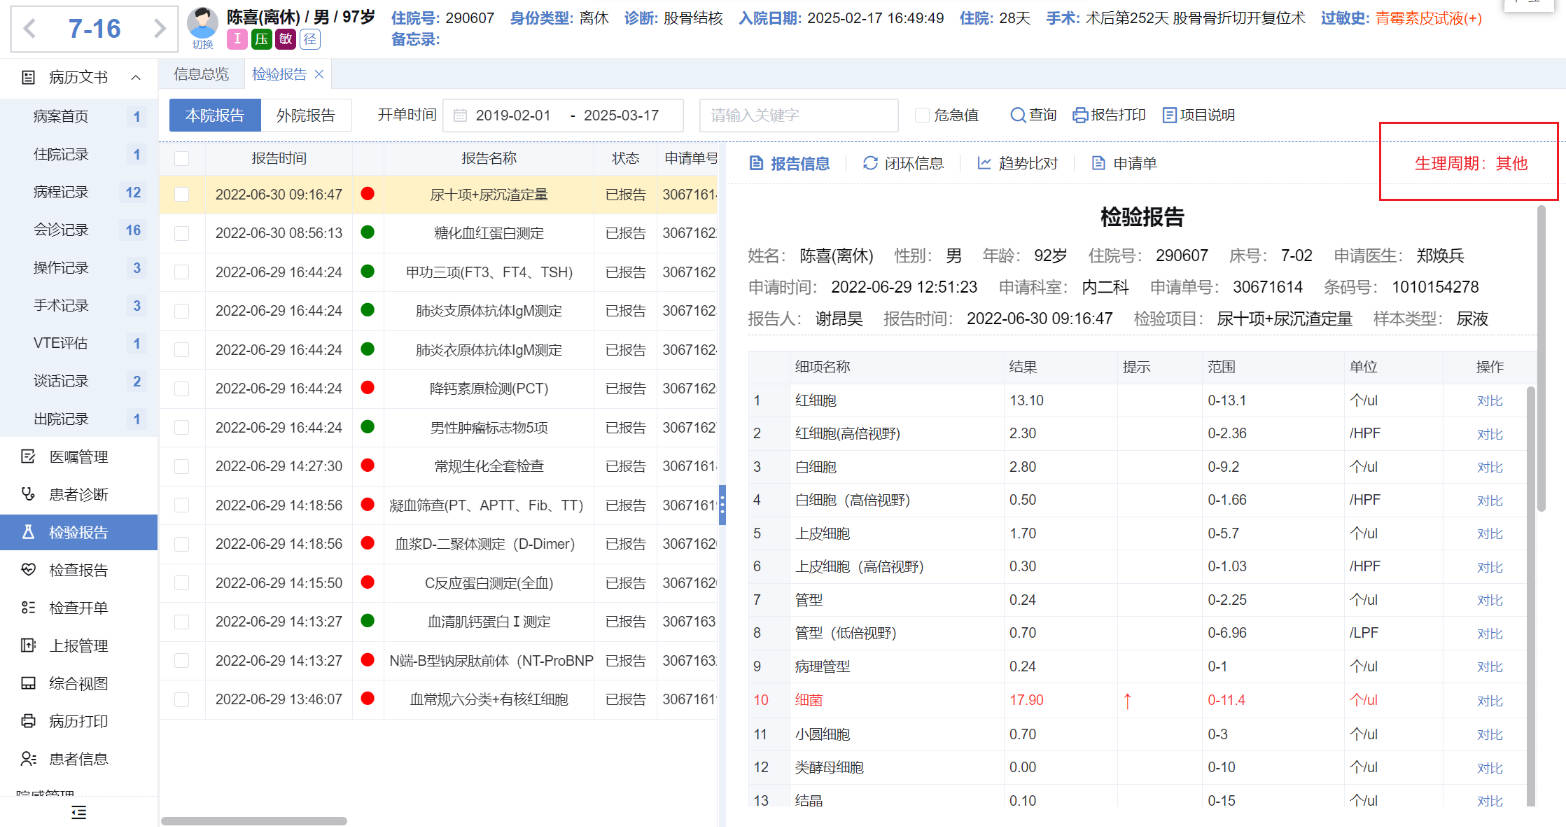Collapse the sidebar with the bottom menu icon
The width and height of the screenshot is (1566, 827).
tap(79, 812)
